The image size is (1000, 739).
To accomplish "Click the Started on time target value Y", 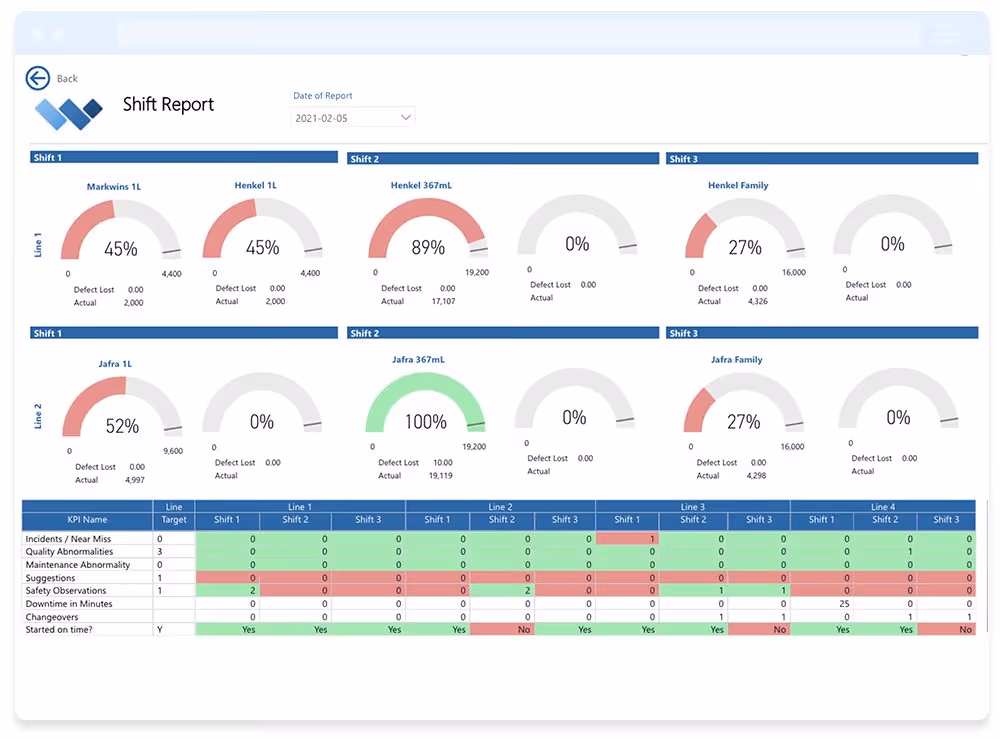I will [x=160, y=630].
